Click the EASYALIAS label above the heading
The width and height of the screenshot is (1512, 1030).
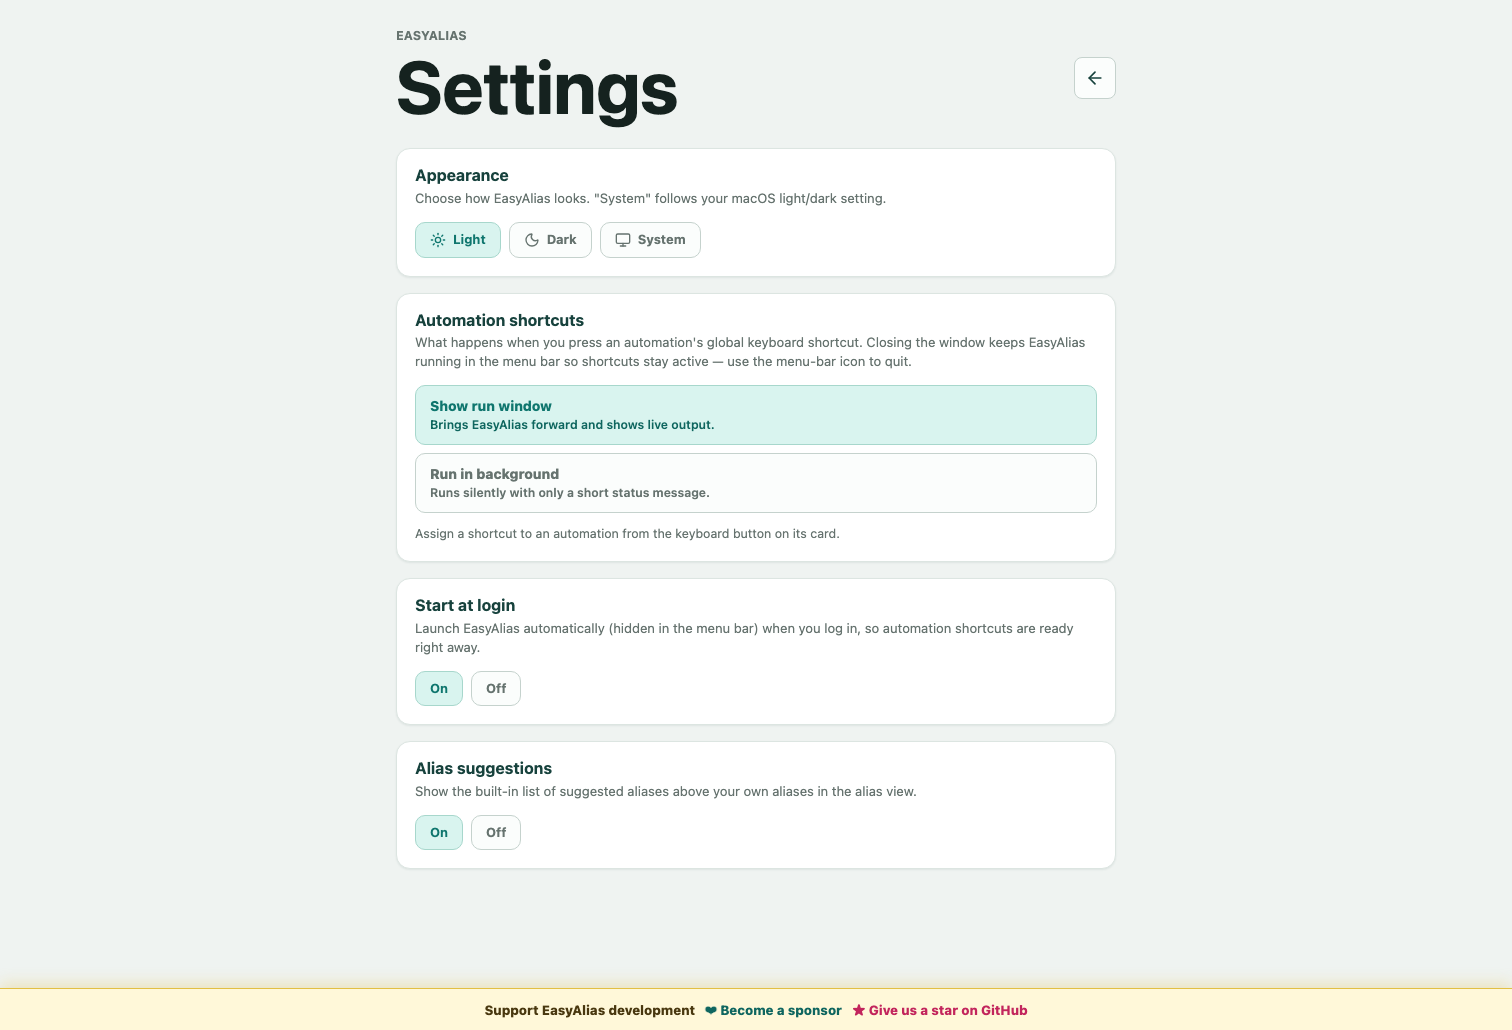[431, 35]
